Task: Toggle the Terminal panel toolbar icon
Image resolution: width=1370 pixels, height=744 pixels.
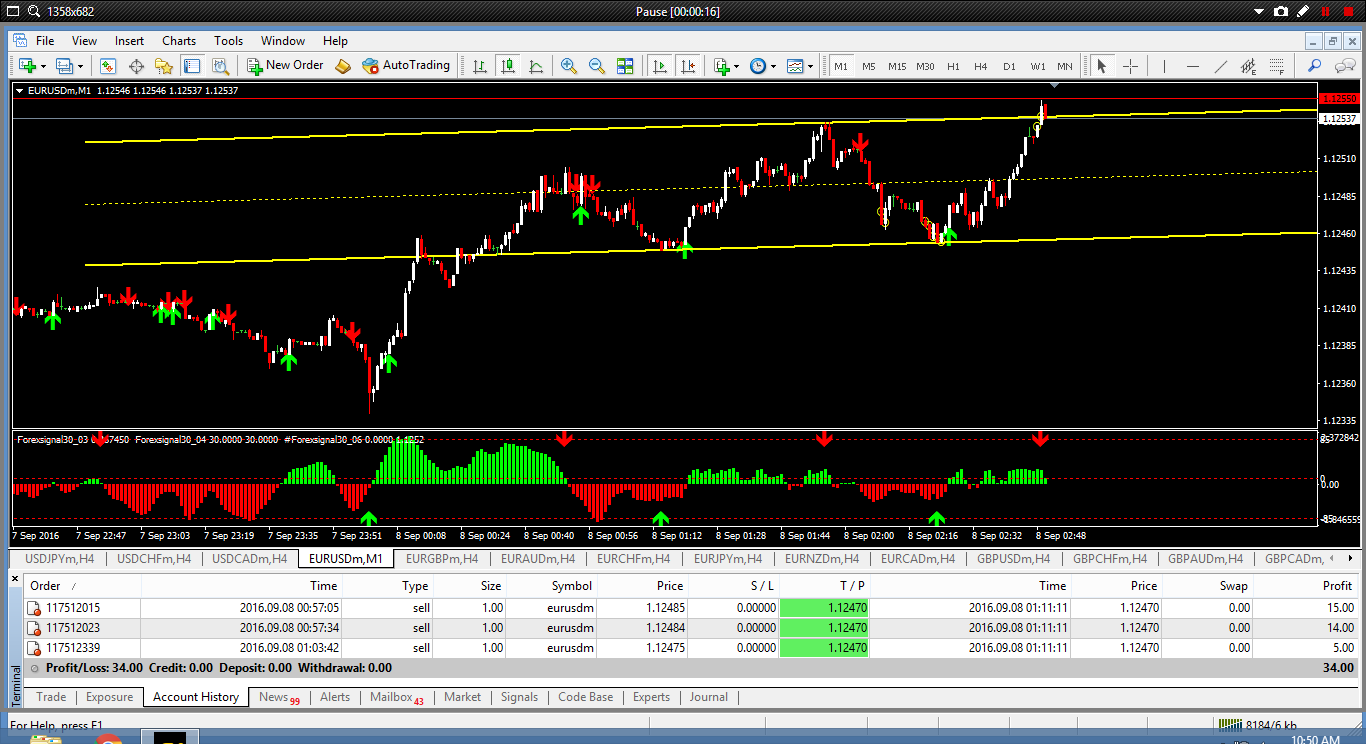Action: pos(192,66)
